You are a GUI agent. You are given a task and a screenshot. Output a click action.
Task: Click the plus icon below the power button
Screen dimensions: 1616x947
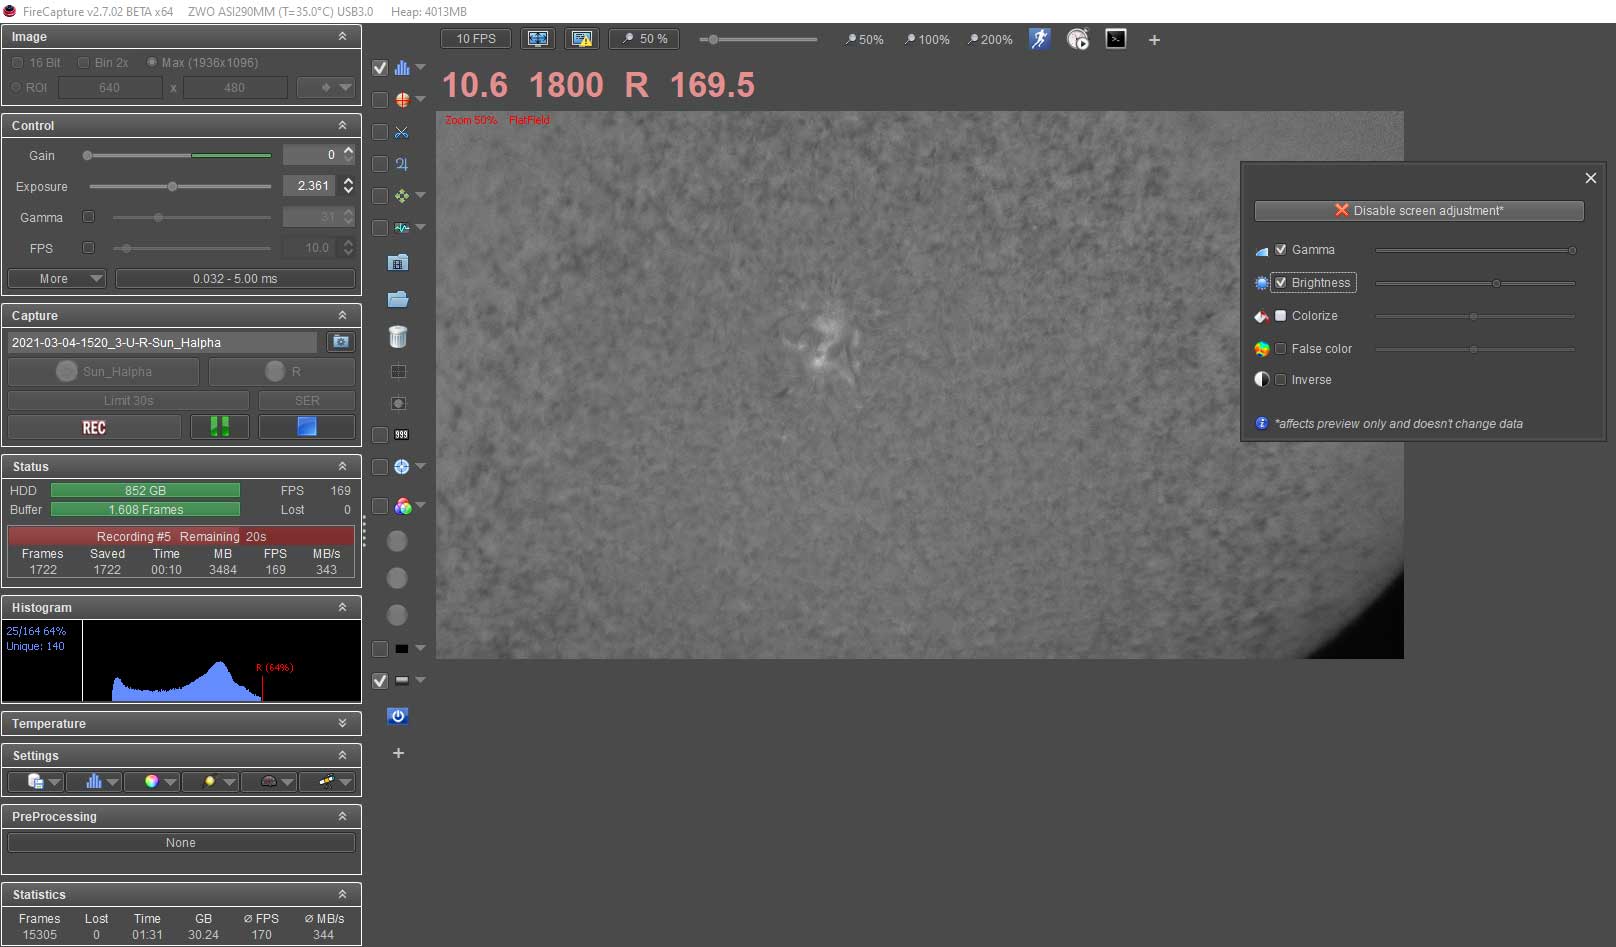point(398,753)
